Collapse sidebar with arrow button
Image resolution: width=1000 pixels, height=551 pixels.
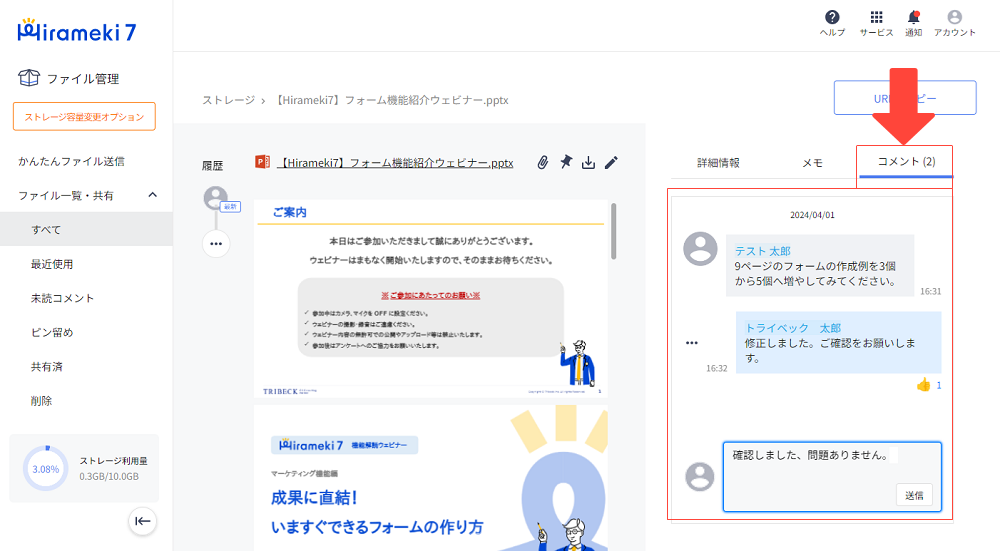click(142, 521)
